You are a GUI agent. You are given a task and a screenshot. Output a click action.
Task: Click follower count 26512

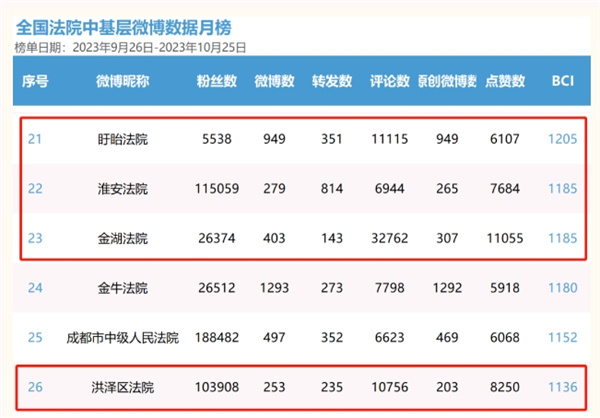(217, 288)
